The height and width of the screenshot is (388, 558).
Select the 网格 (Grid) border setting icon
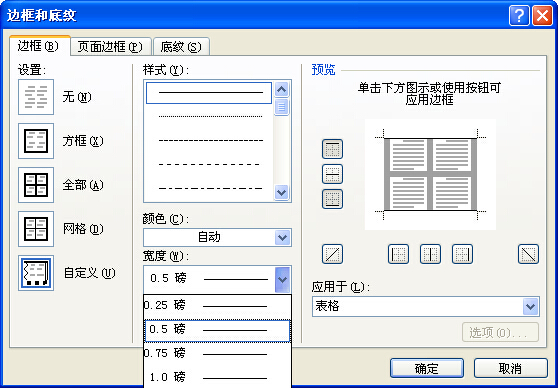(36, 229)
